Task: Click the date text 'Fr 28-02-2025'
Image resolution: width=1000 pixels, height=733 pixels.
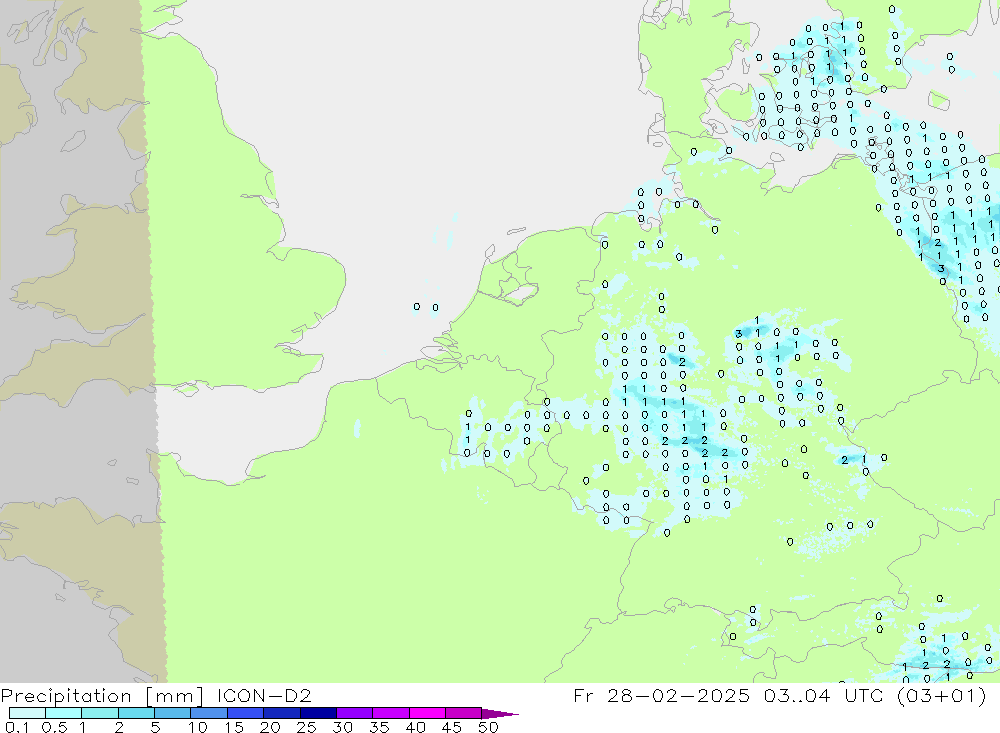Action: coord(661,695)
